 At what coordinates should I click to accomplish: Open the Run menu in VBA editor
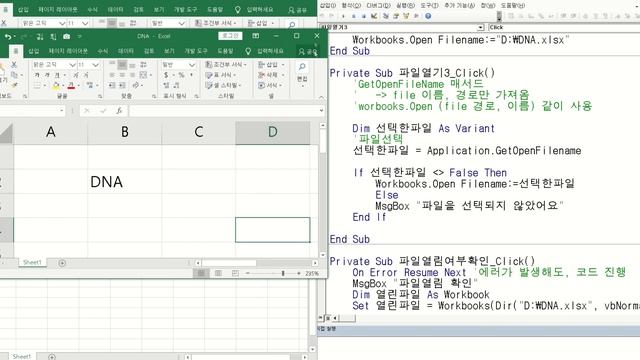[405, 5]
